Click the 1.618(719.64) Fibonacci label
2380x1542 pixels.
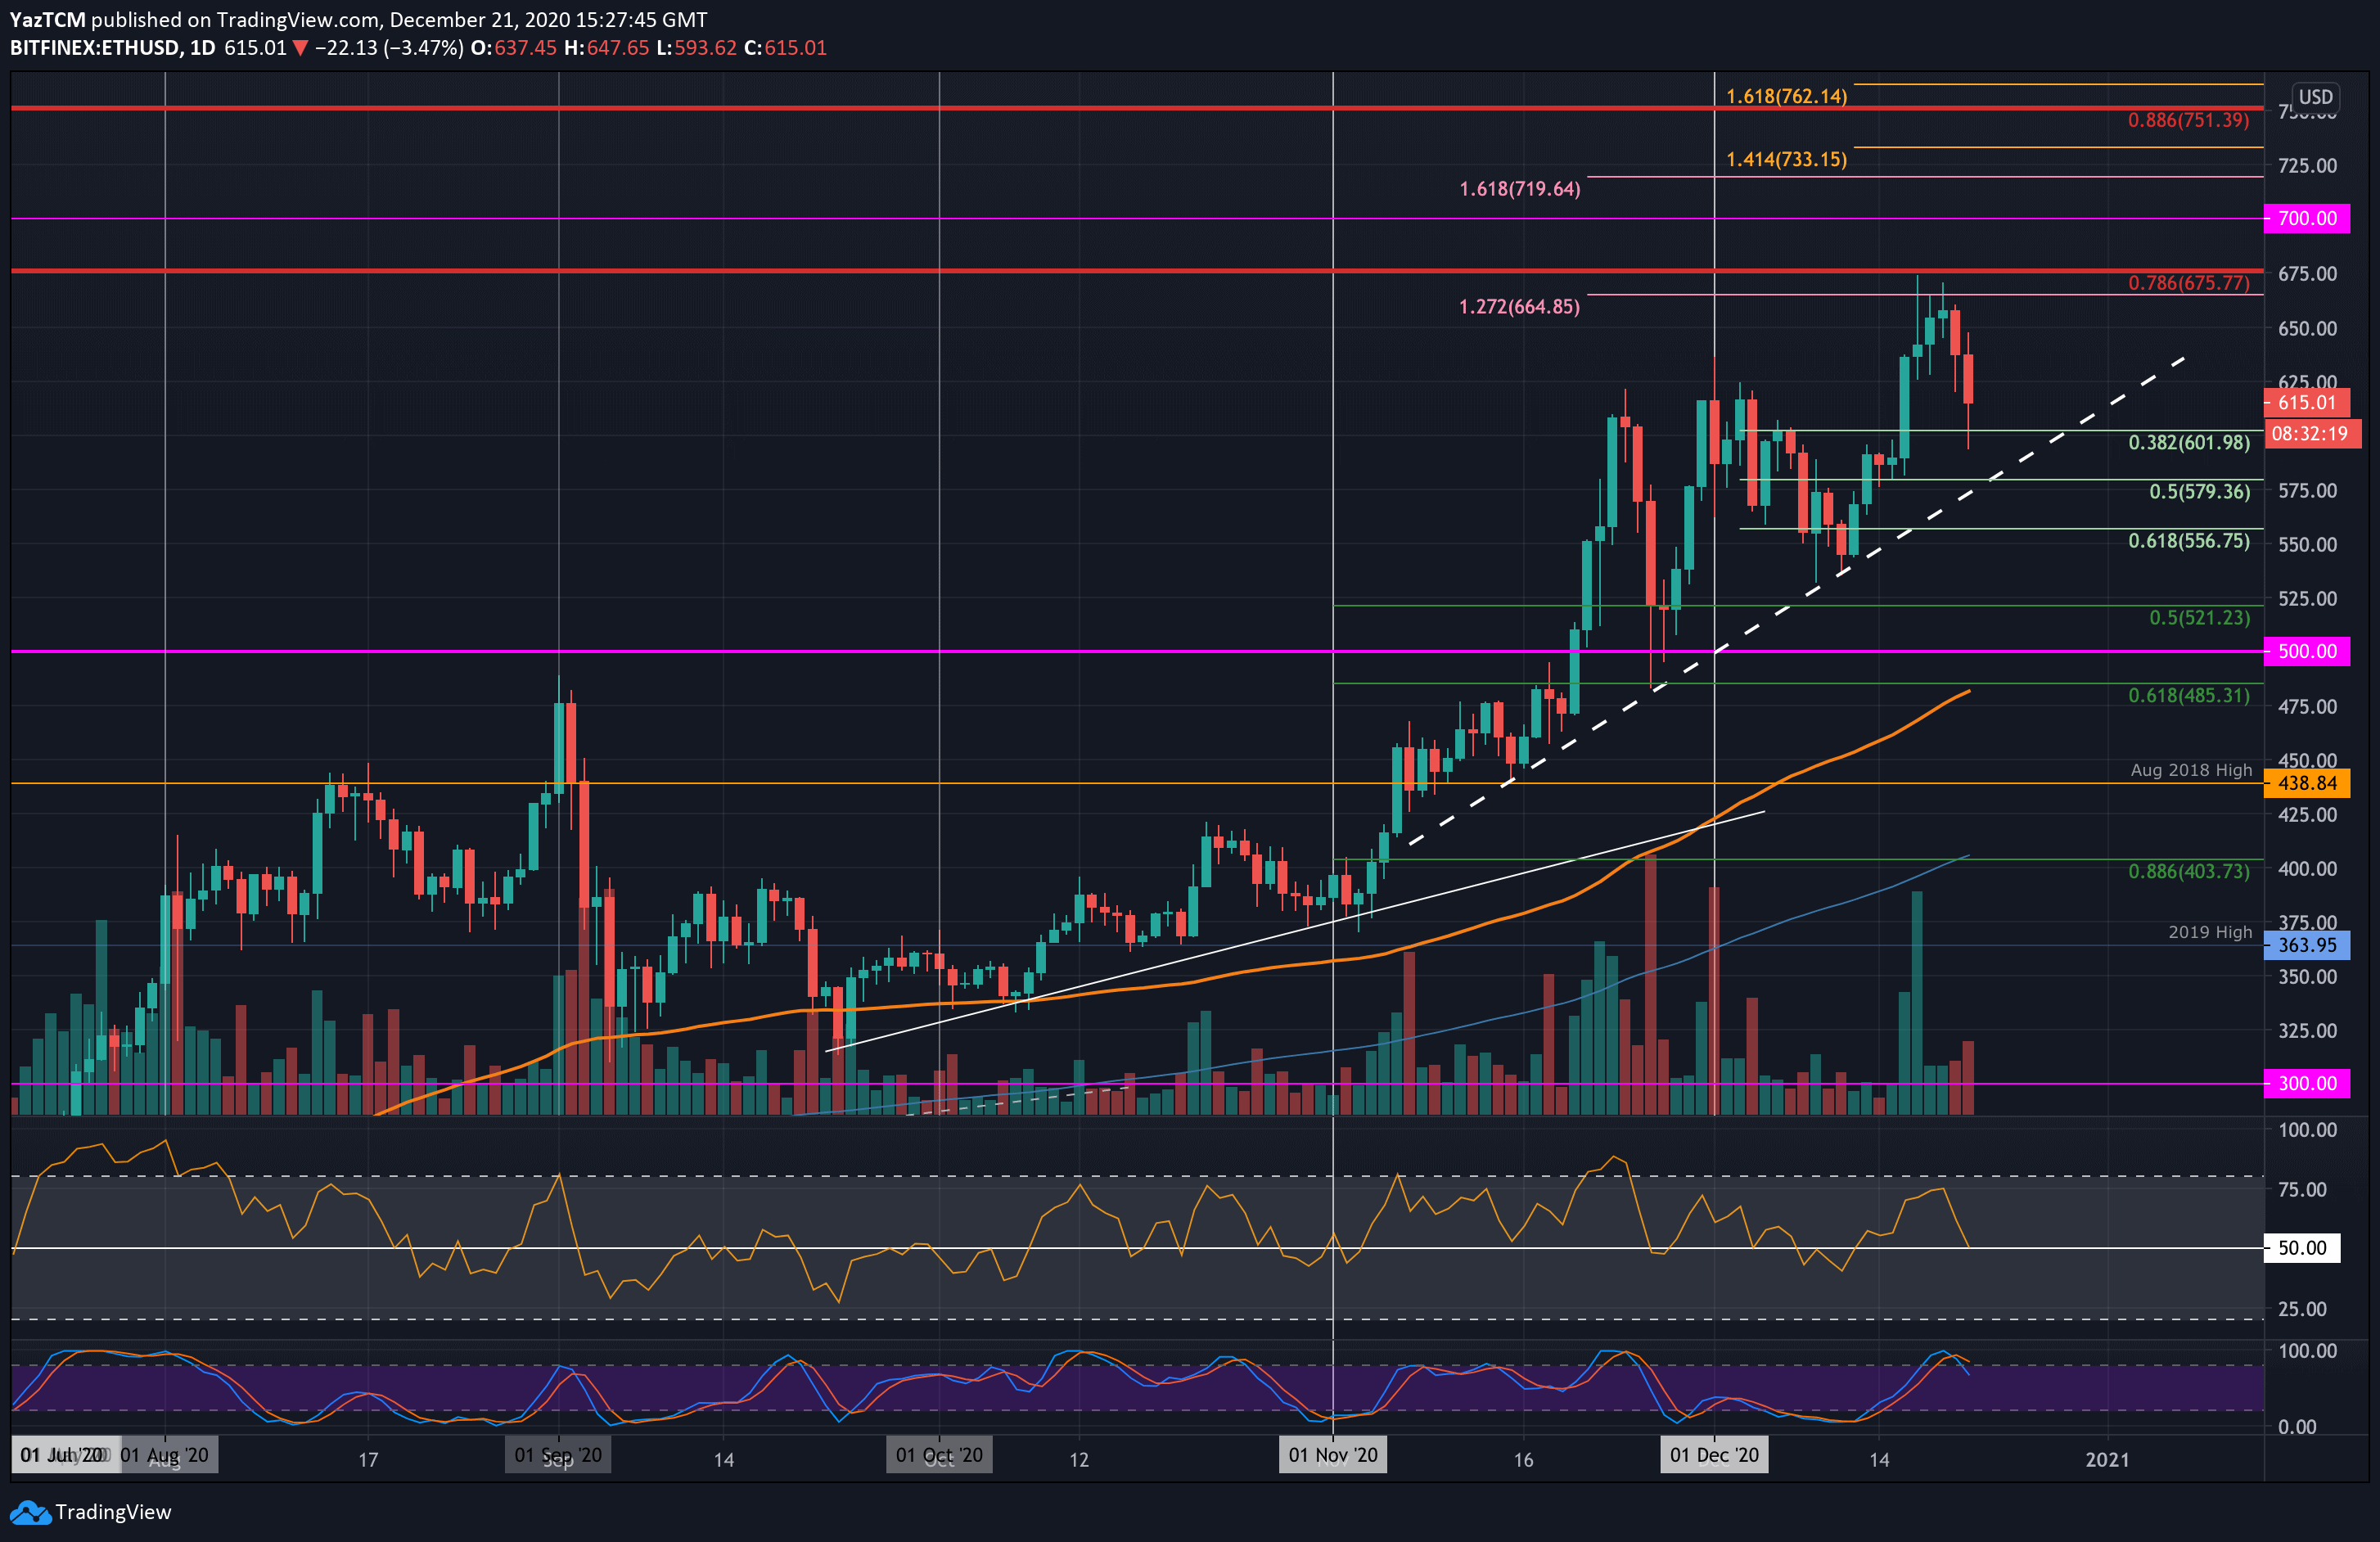coord(1520,189)
